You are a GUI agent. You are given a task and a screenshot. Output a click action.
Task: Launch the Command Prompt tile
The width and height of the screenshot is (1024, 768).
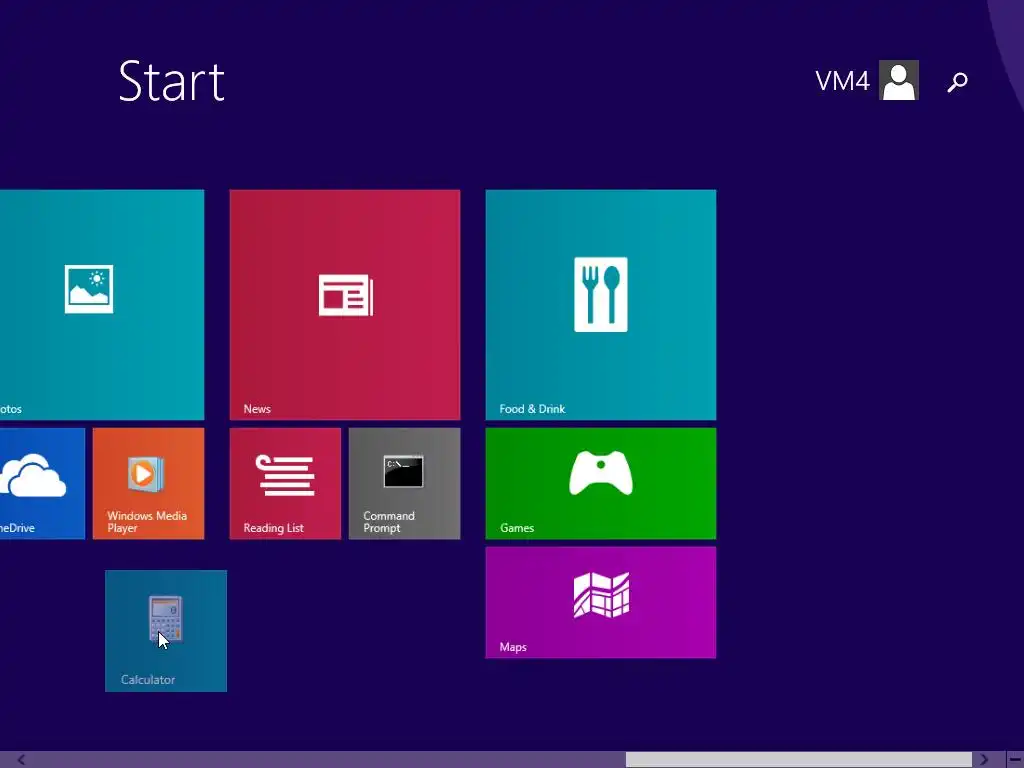(404, 484)
